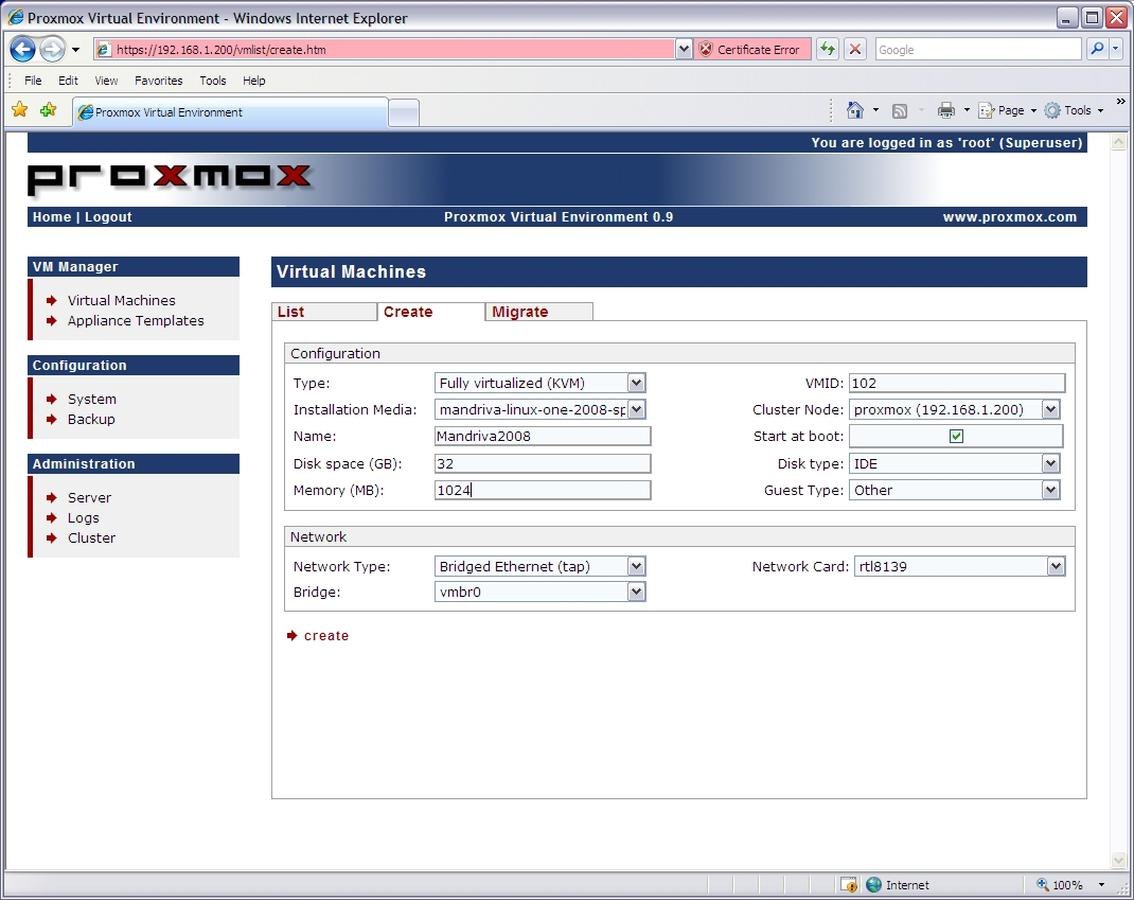Switch to the Migrate tab
1134x900 pixels.
pyautogui.click(x=539, y=312)
